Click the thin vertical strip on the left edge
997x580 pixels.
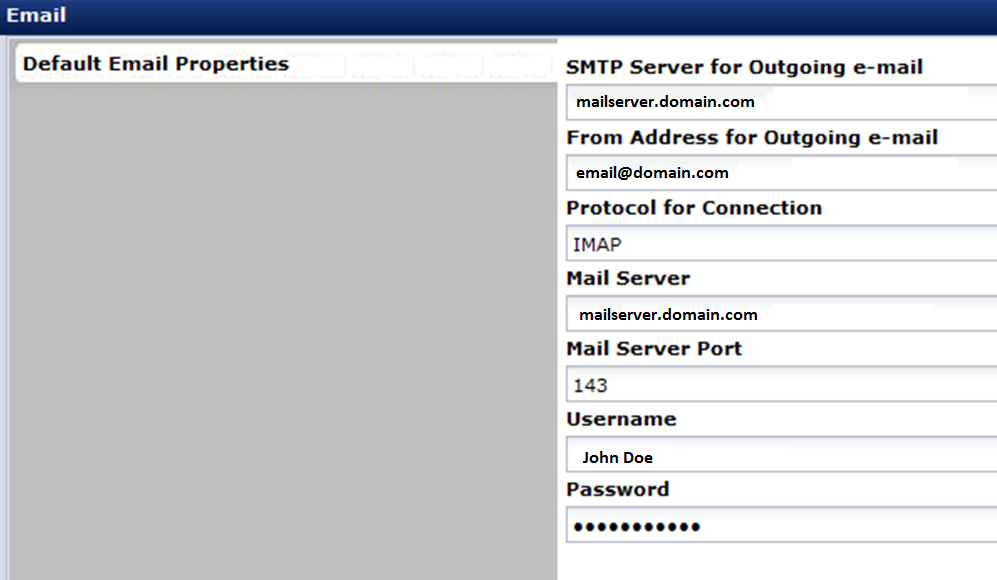pos(4,300)
